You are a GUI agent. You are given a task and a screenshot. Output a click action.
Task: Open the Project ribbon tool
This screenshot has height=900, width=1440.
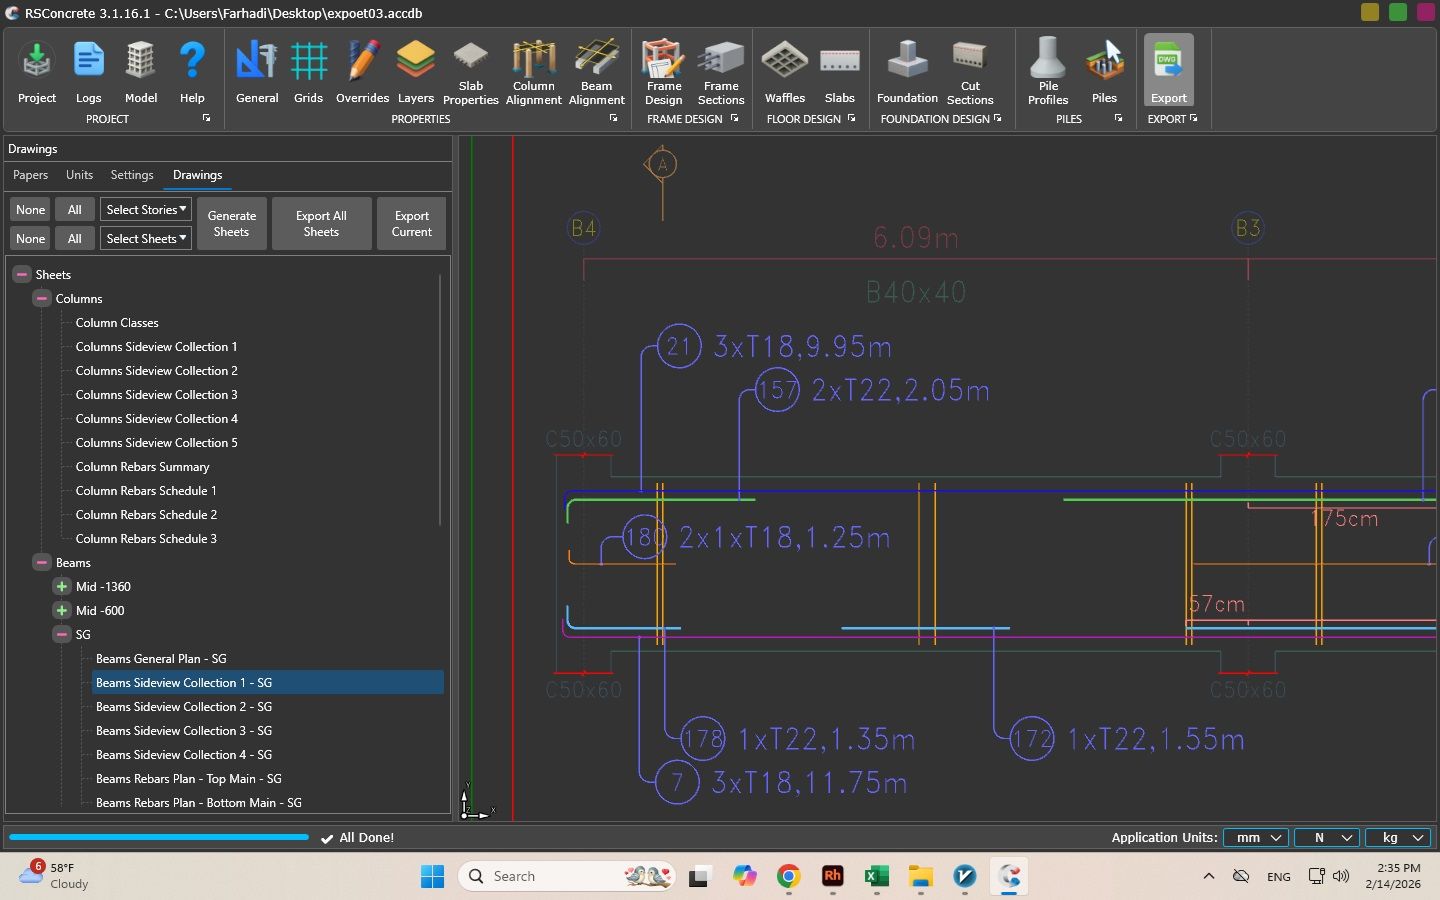click(37, 72)
